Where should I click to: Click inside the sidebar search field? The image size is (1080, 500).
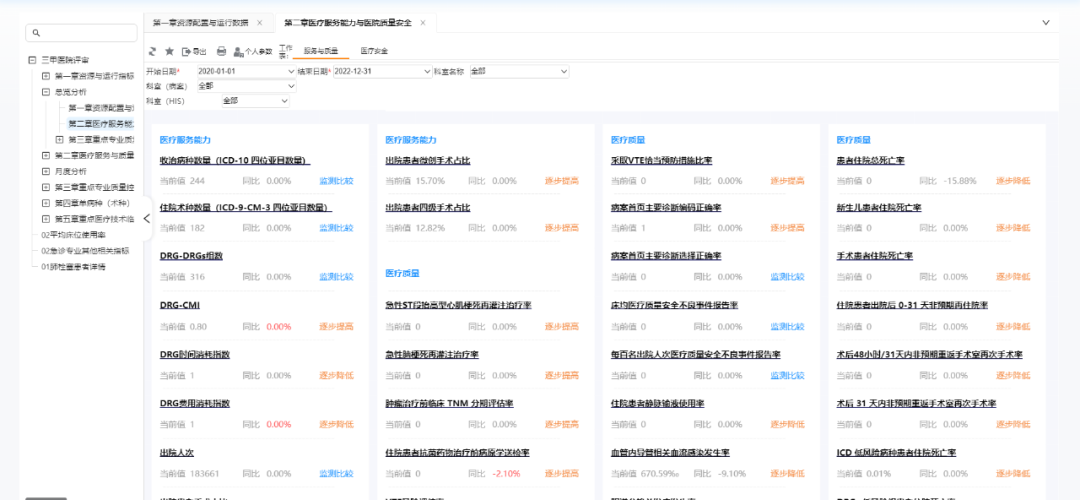(81, 32)
